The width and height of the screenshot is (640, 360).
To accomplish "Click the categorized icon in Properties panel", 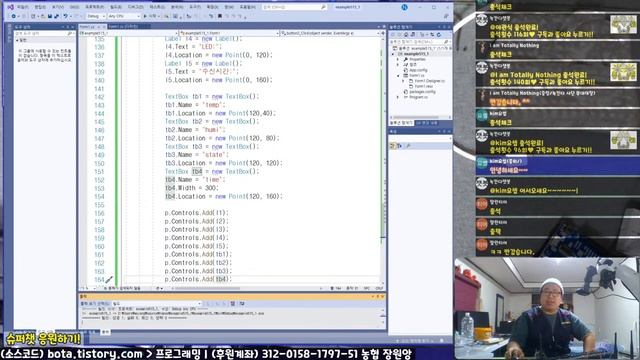I will pos(393,146).
